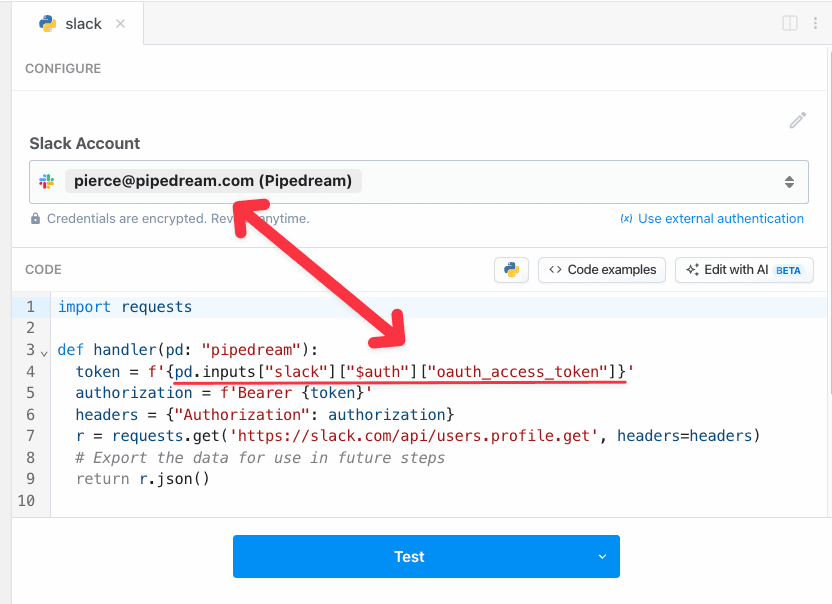Viewport: 832px width, 604px height.
Task: Click the pierce@pipedream.com account chip
Action: tap(213, 181)
